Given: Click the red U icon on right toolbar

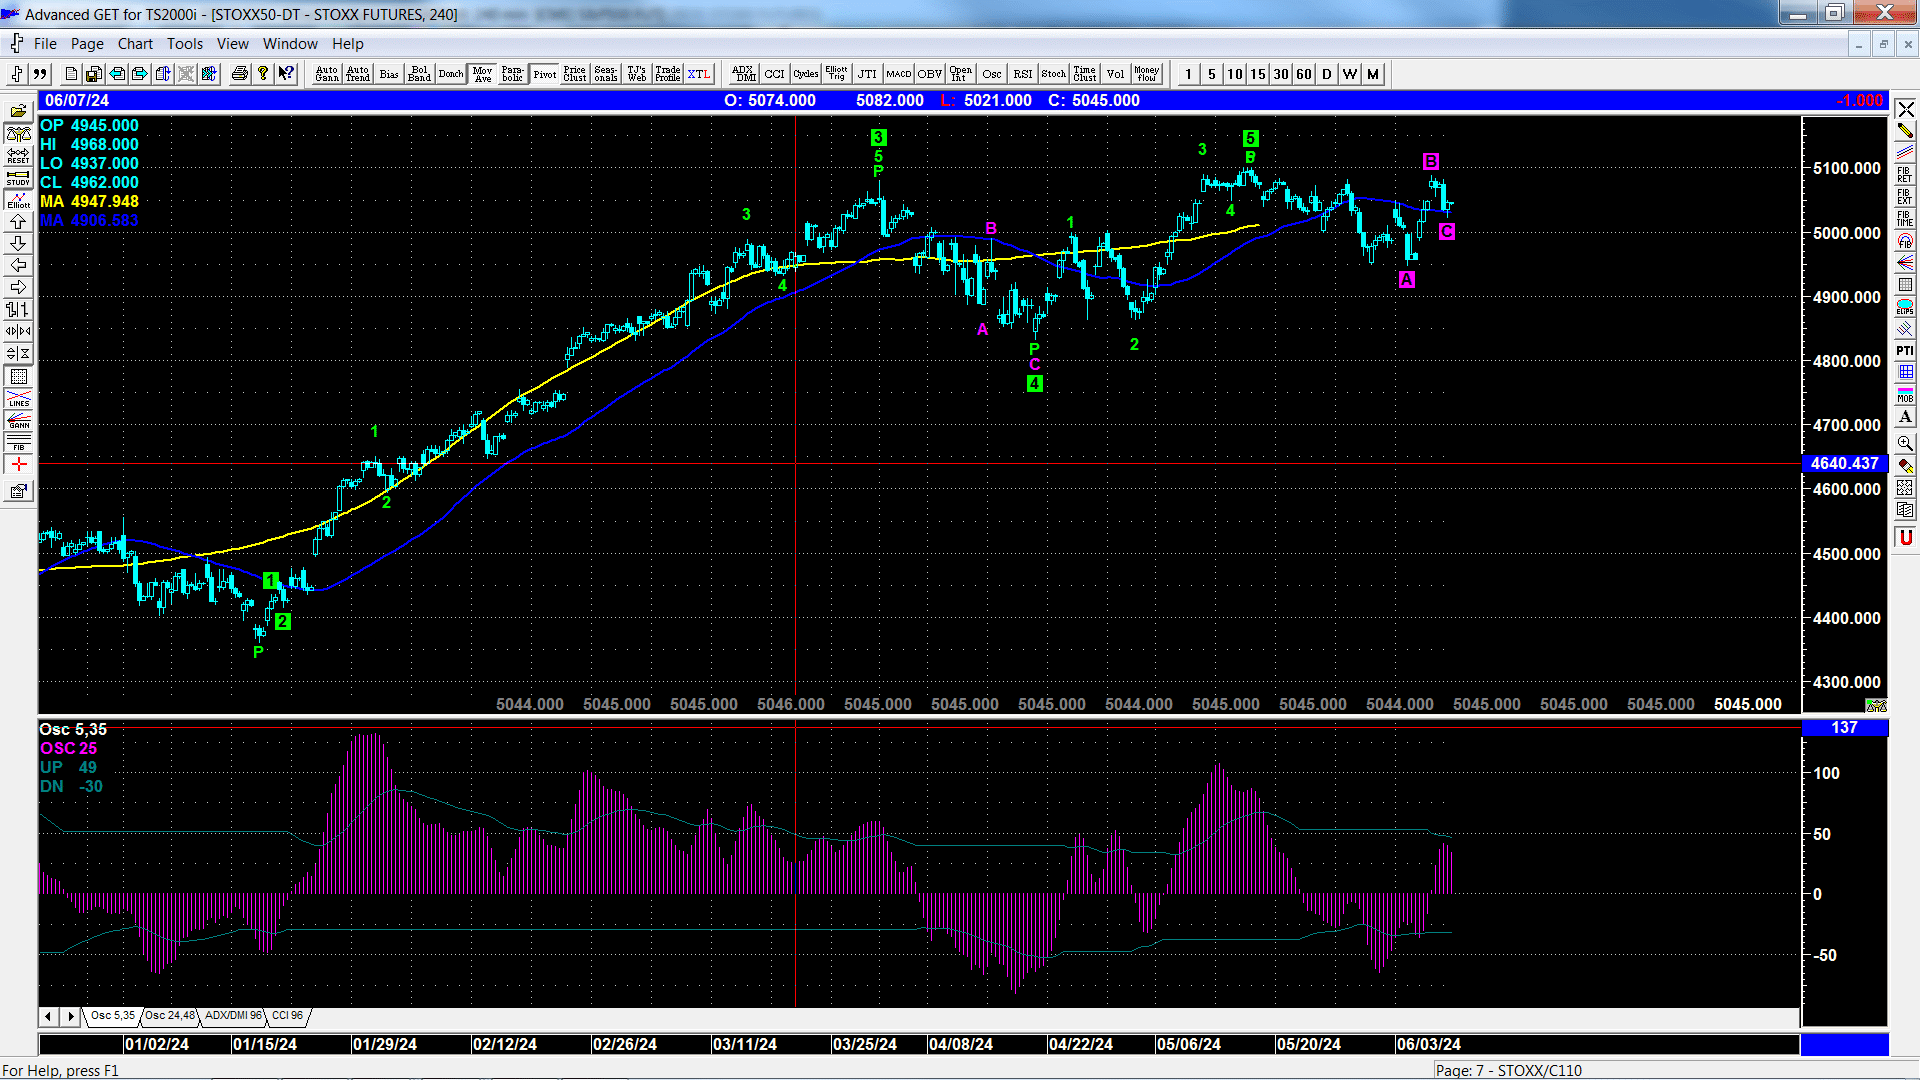Looking at the screenshot, I should (1905, 538).
